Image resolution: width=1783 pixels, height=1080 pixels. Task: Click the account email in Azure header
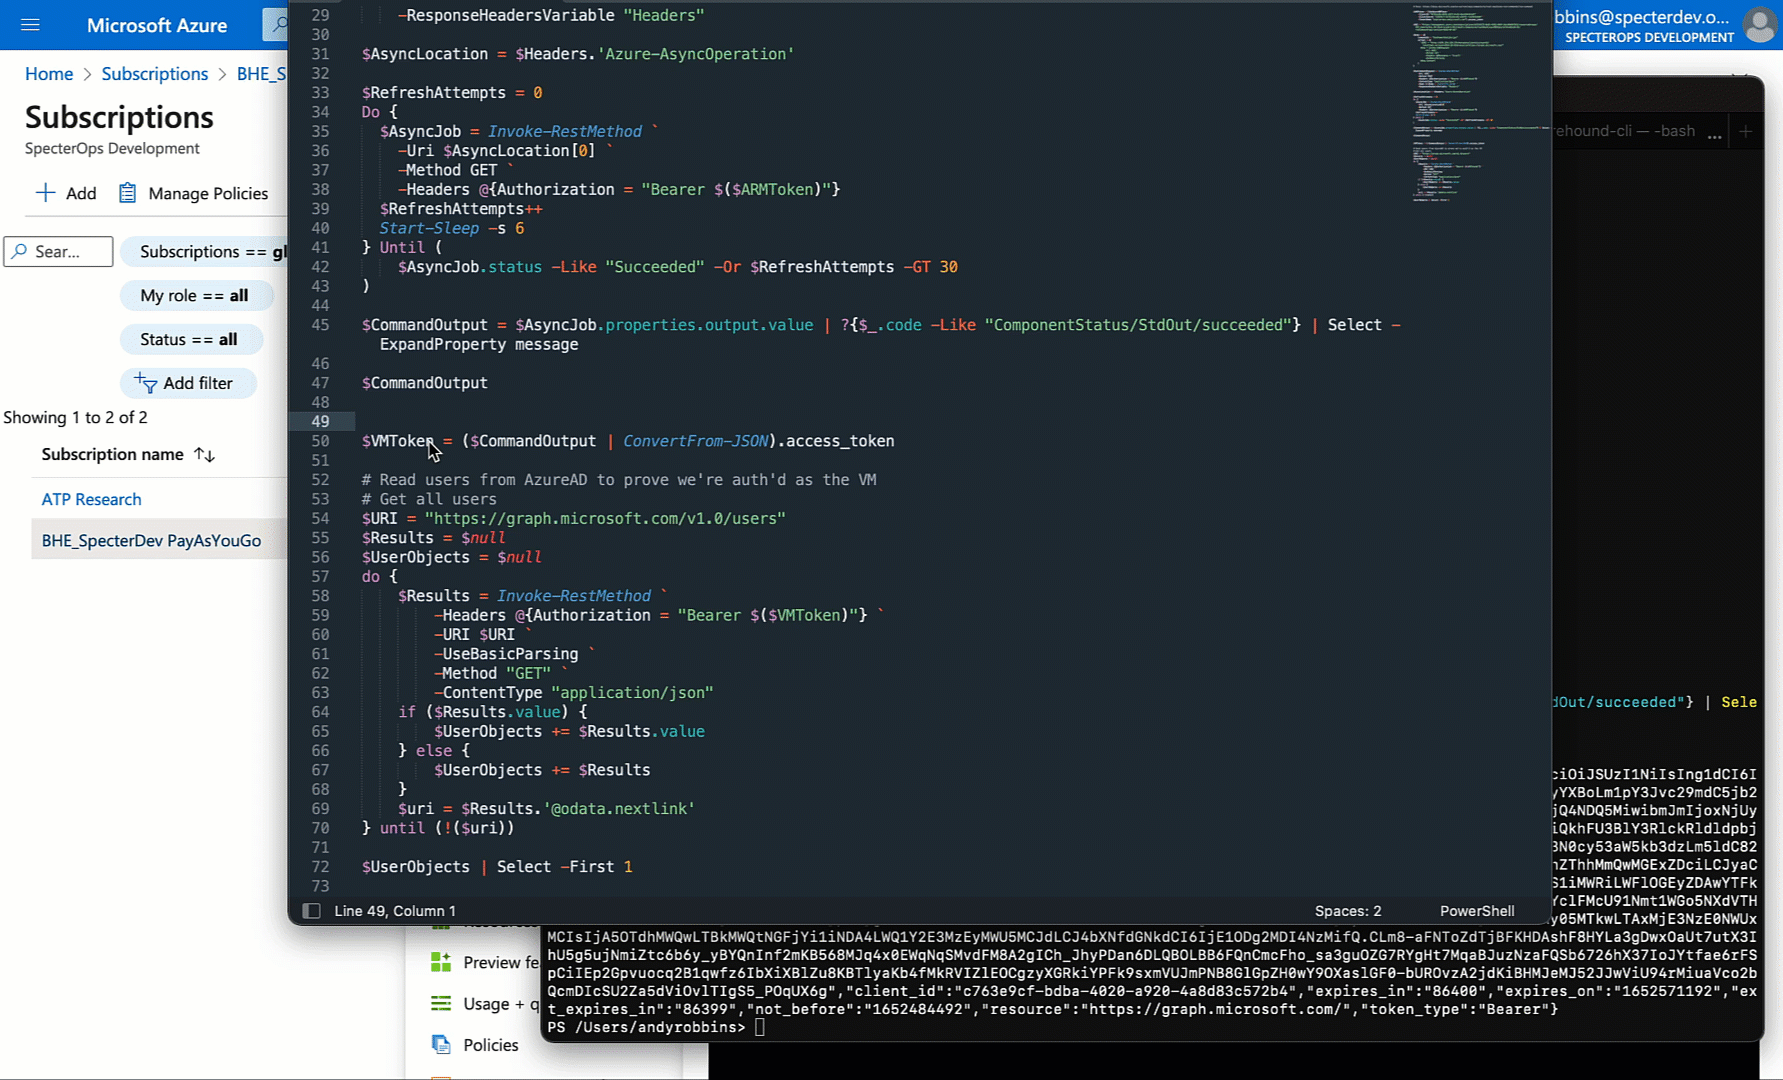coord(1643,17)
